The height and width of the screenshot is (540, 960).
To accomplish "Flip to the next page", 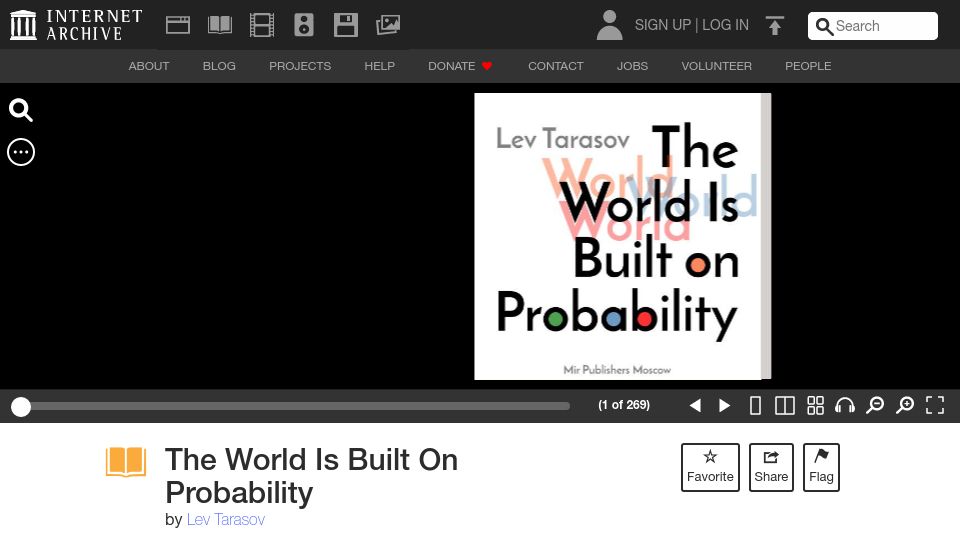I will click(724, 405).
